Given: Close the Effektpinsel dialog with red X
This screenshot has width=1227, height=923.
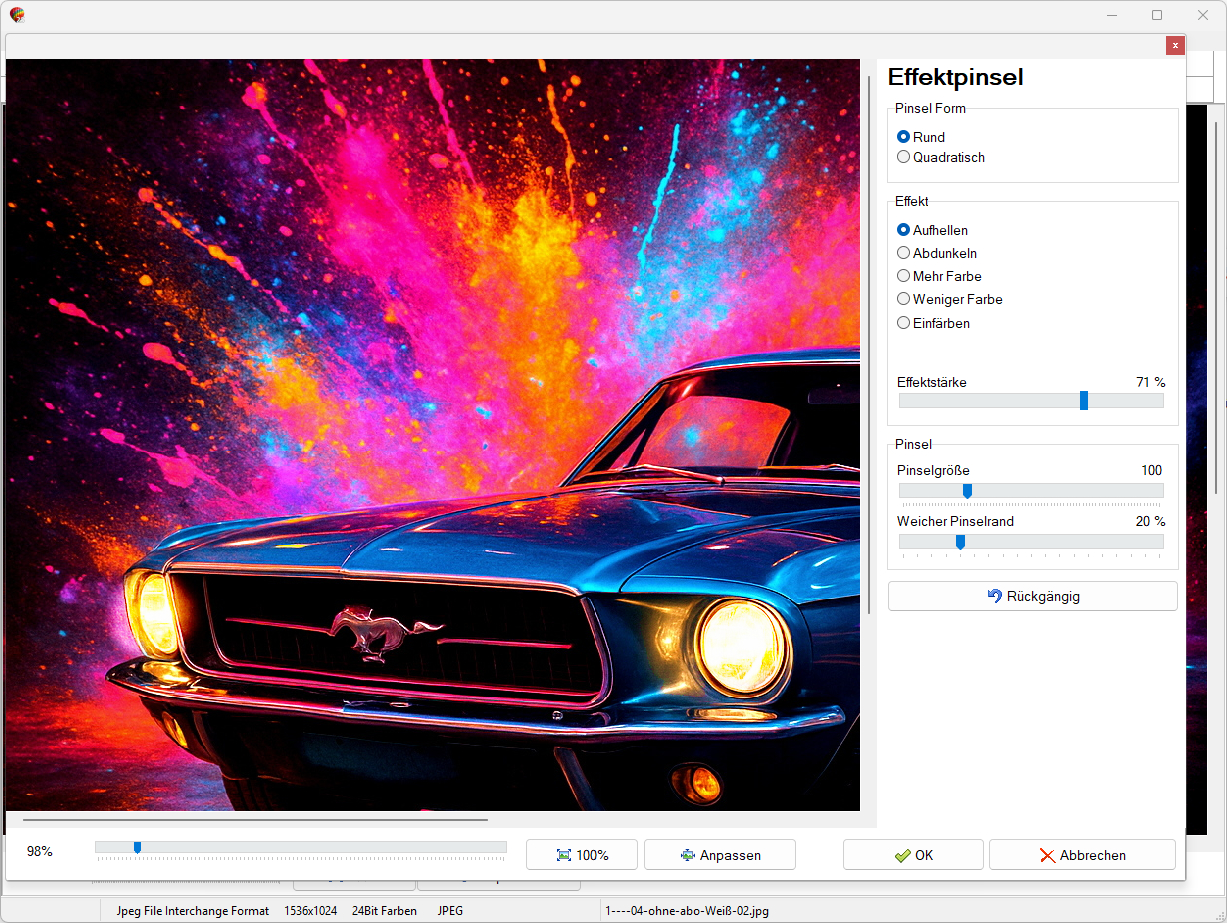Looking at the screenshot, I should pyautogui.click(x=1175, y=45).
